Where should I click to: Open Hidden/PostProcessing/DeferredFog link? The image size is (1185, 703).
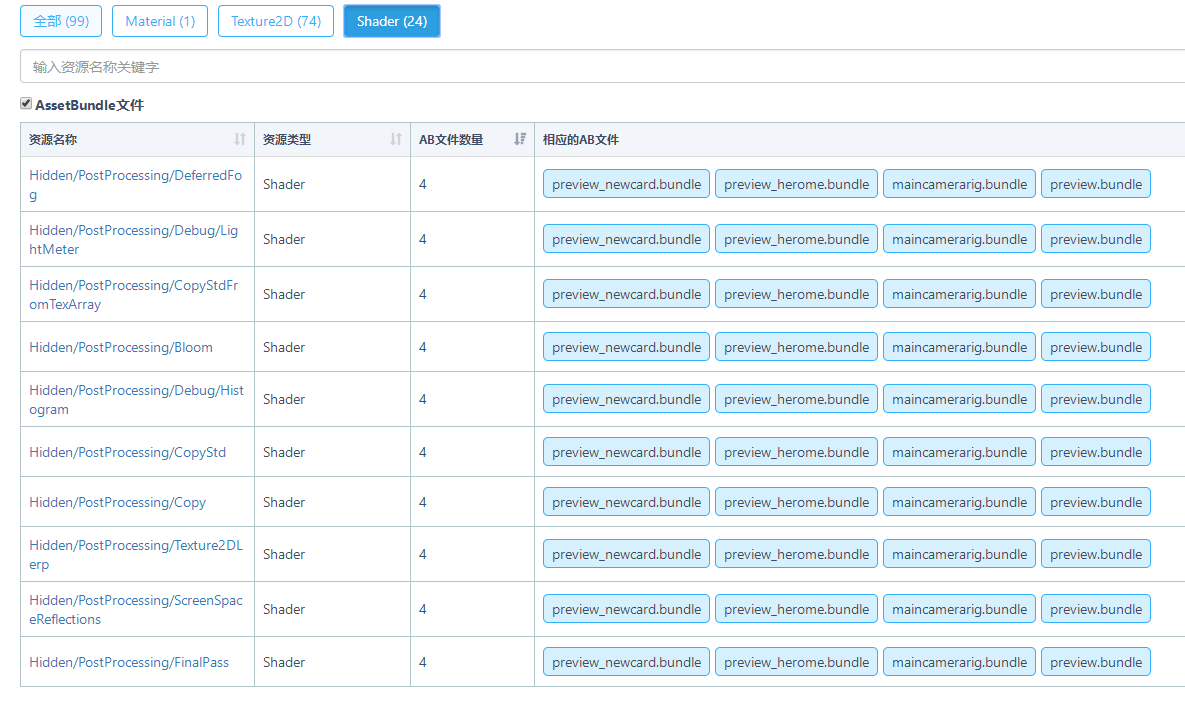135,184
